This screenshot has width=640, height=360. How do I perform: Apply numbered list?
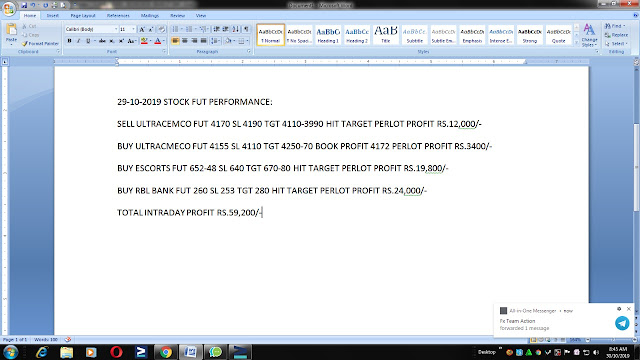[189, 29]
